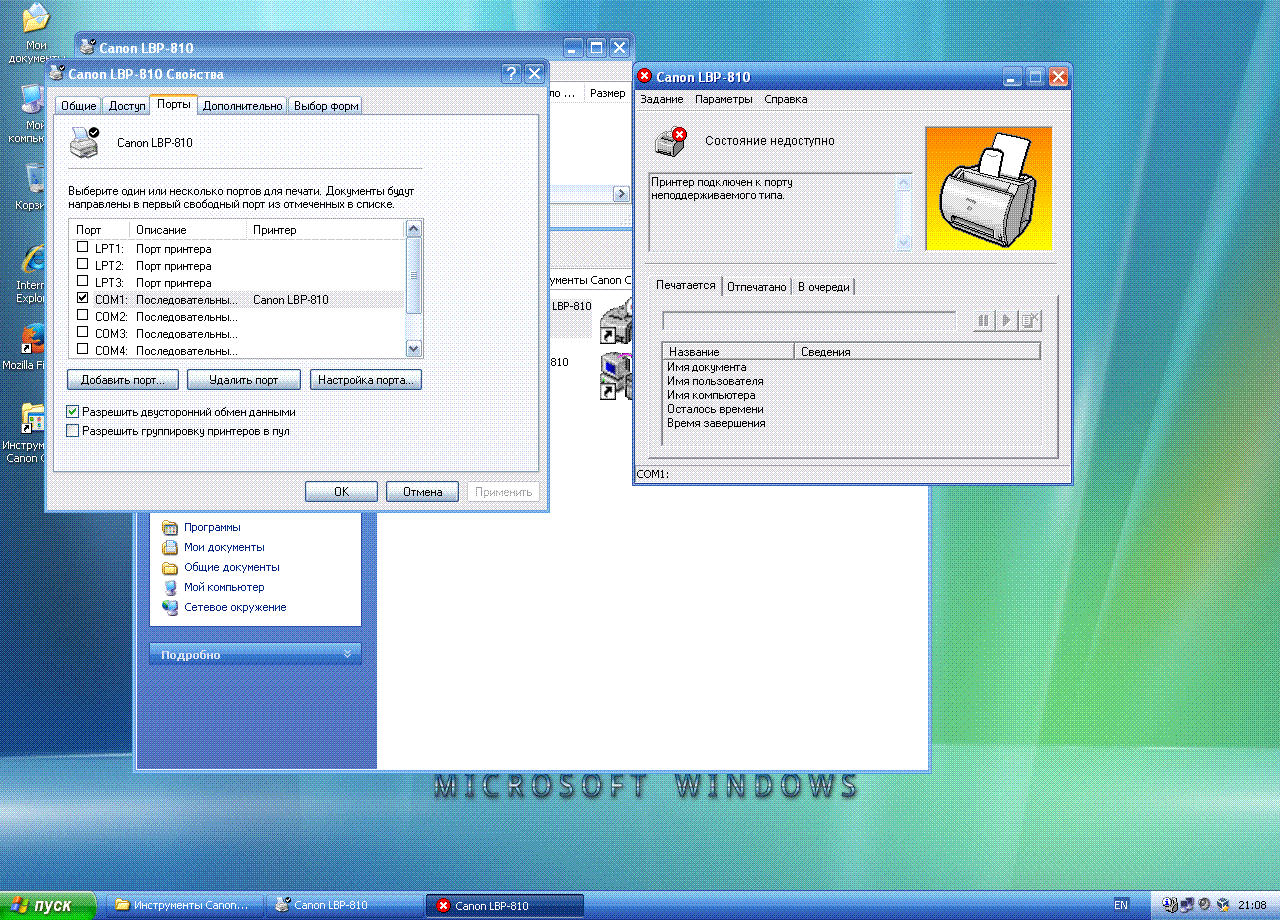Check the LPT1 port checkbox

pos(83,248)
